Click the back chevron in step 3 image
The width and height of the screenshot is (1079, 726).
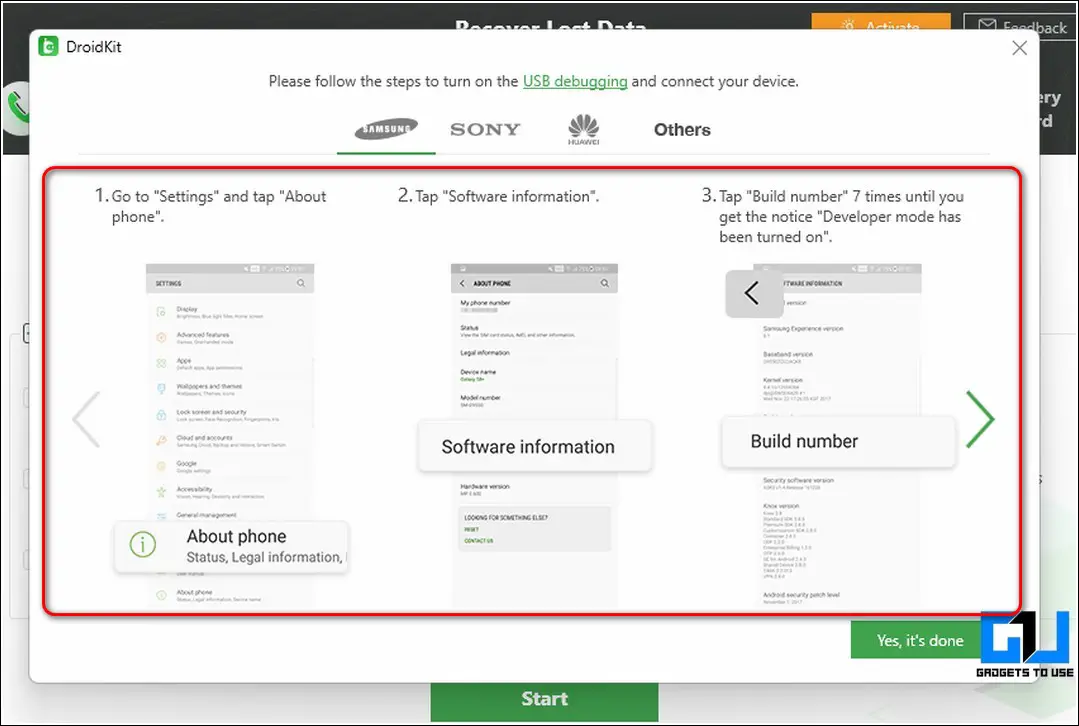754,294
